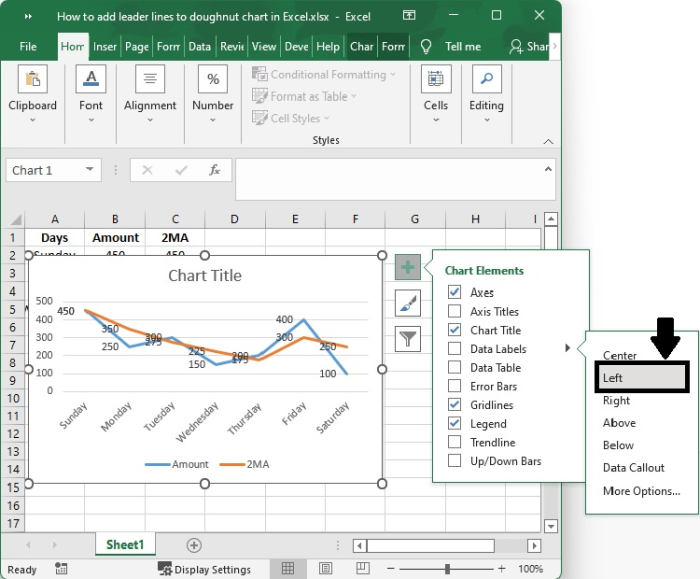Expand the formula bar chevron
This screenshot has width=700, height=579.
click(548, 169)
